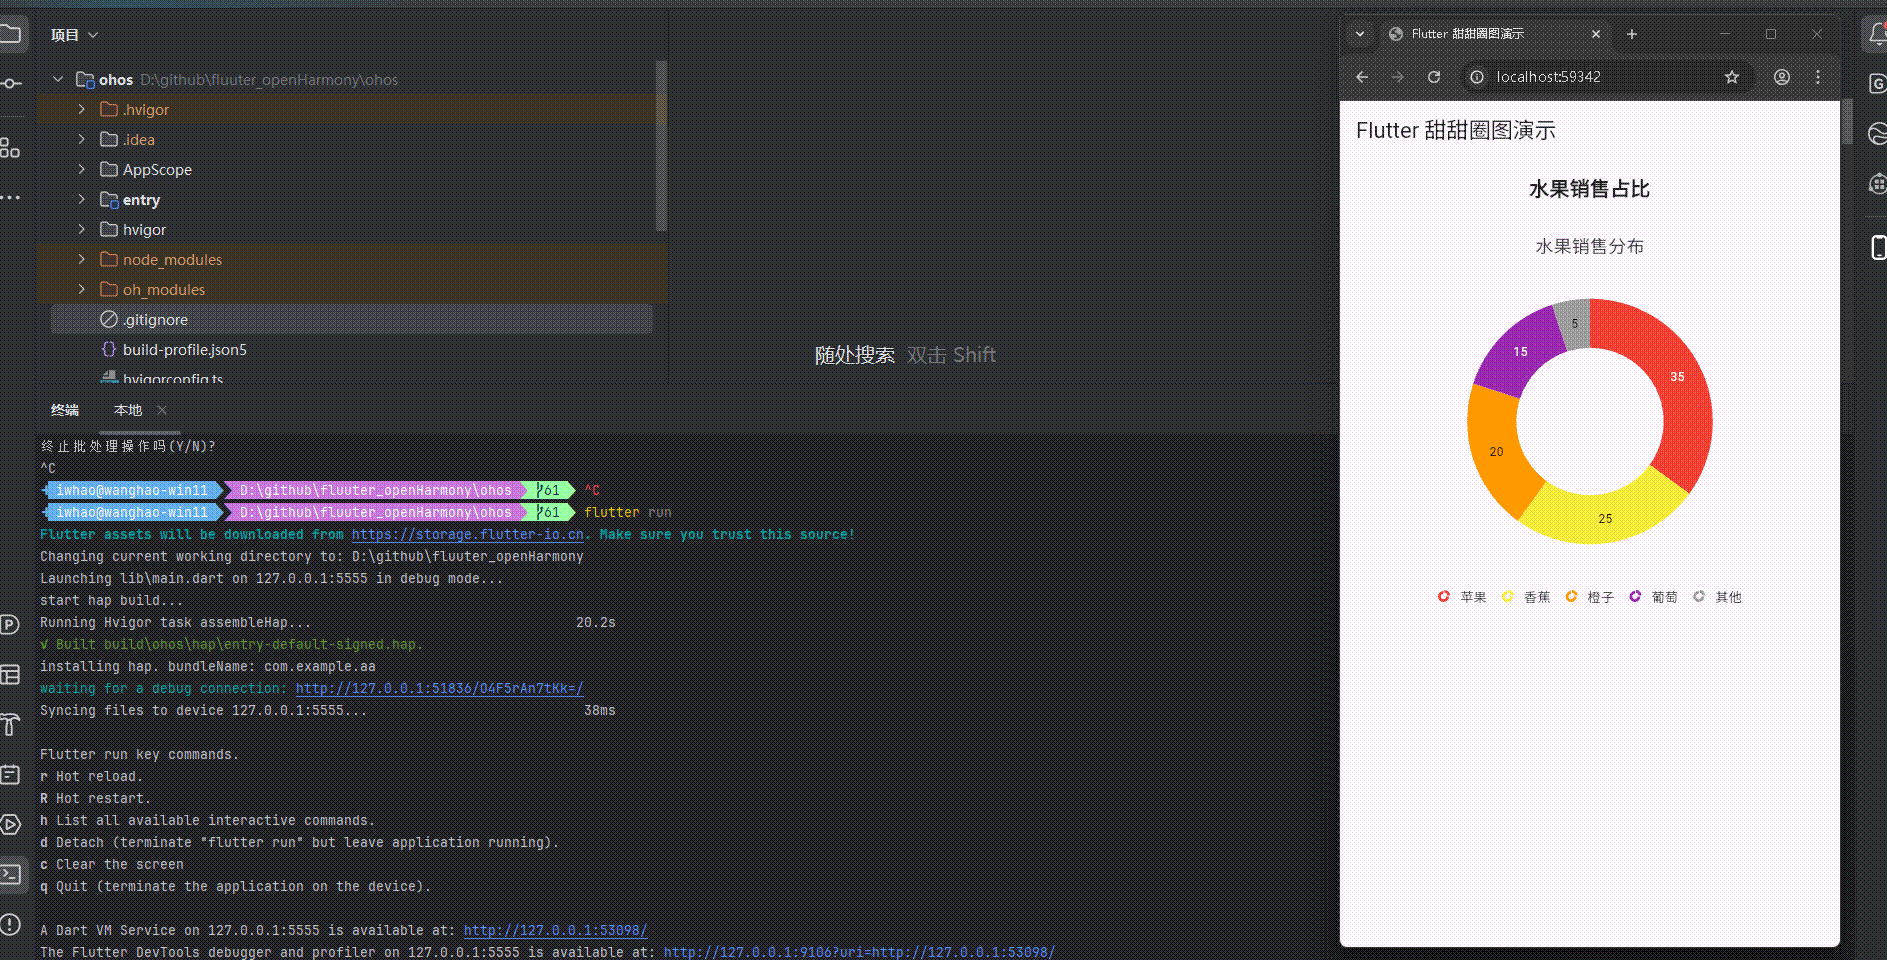Open the browser three-dot menu
This screenshot has width=1887, height=960.
click(x=1818, y=77)
